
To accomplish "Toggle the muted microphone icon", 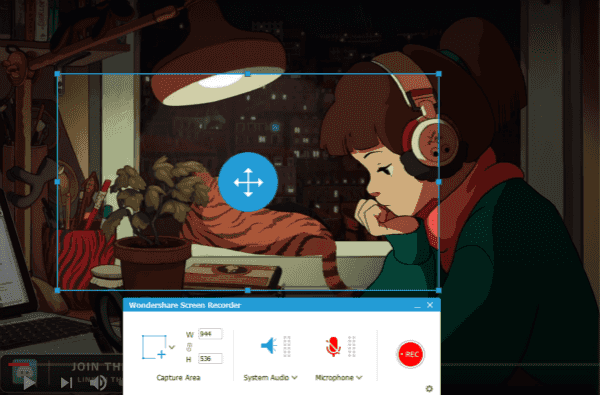I will (x=333, y=346).
